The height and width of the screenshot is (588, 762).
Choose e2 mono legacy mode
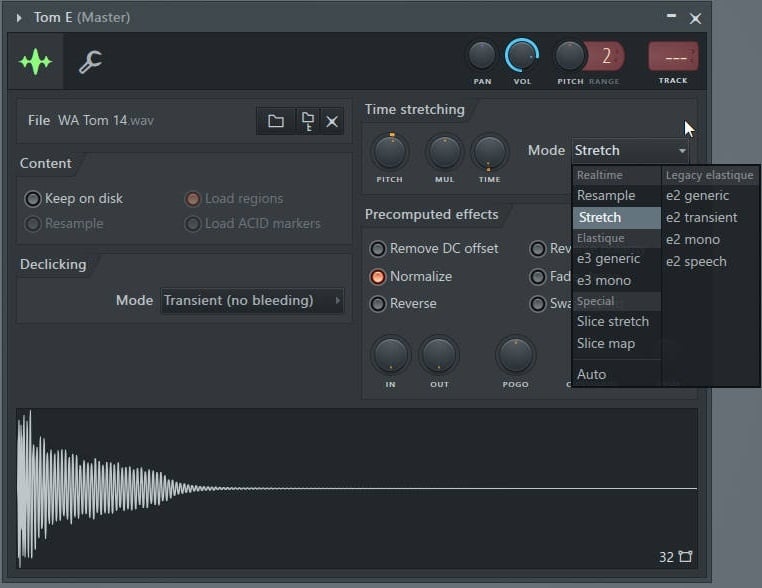point(710,240)
